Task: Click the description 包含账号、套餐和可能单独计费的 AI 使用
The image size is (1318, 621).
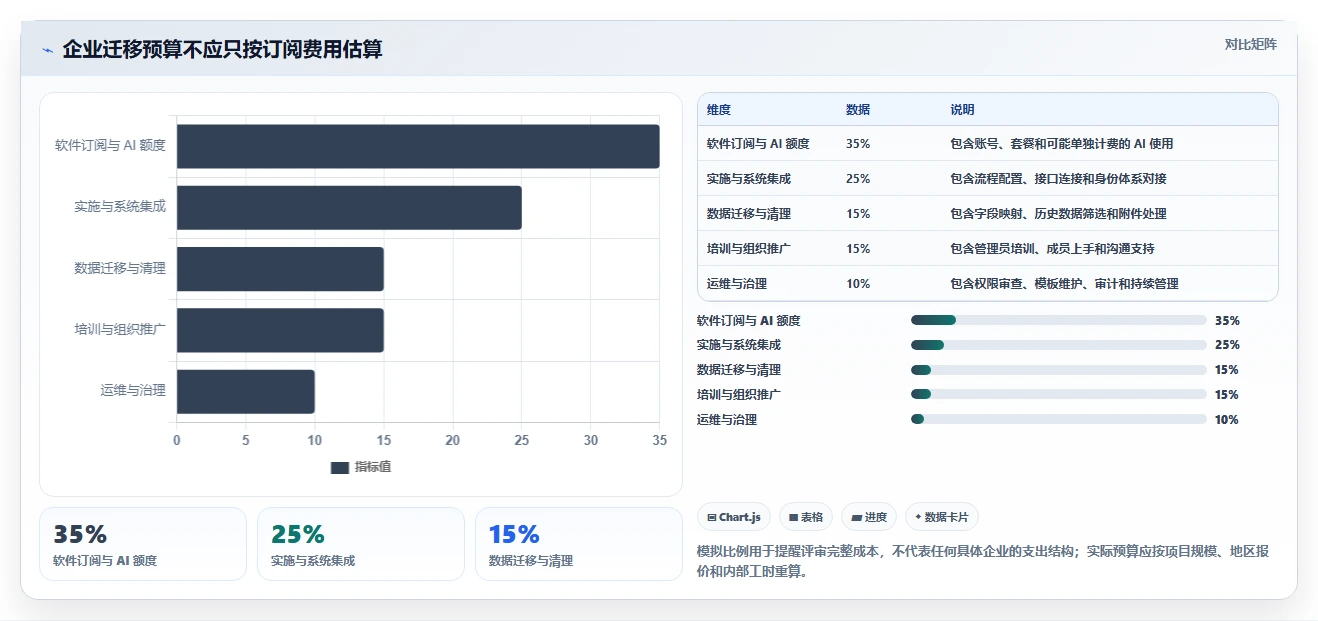Action: pos(1061,144)
